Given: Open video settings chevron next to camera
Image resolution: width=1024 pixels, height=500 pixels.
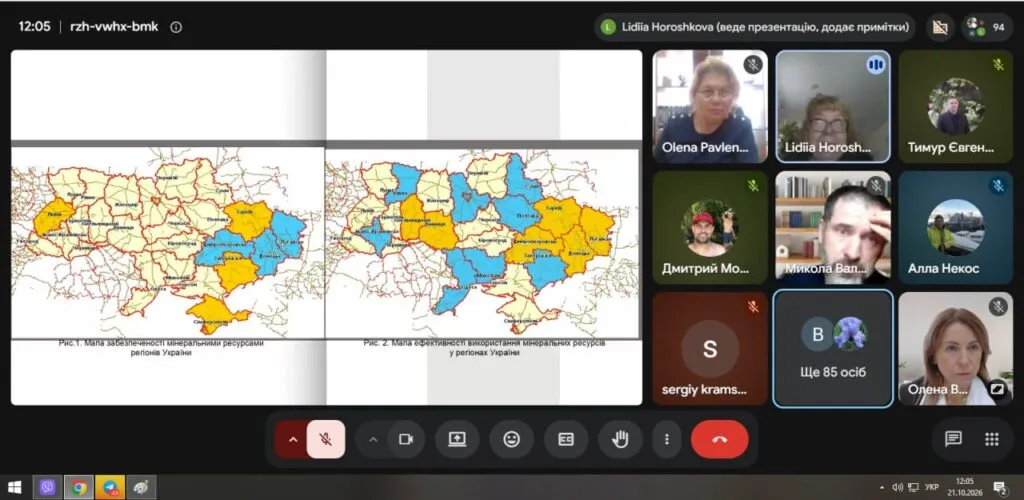Looking at the screenshot, I should click(x=373, y=439).
